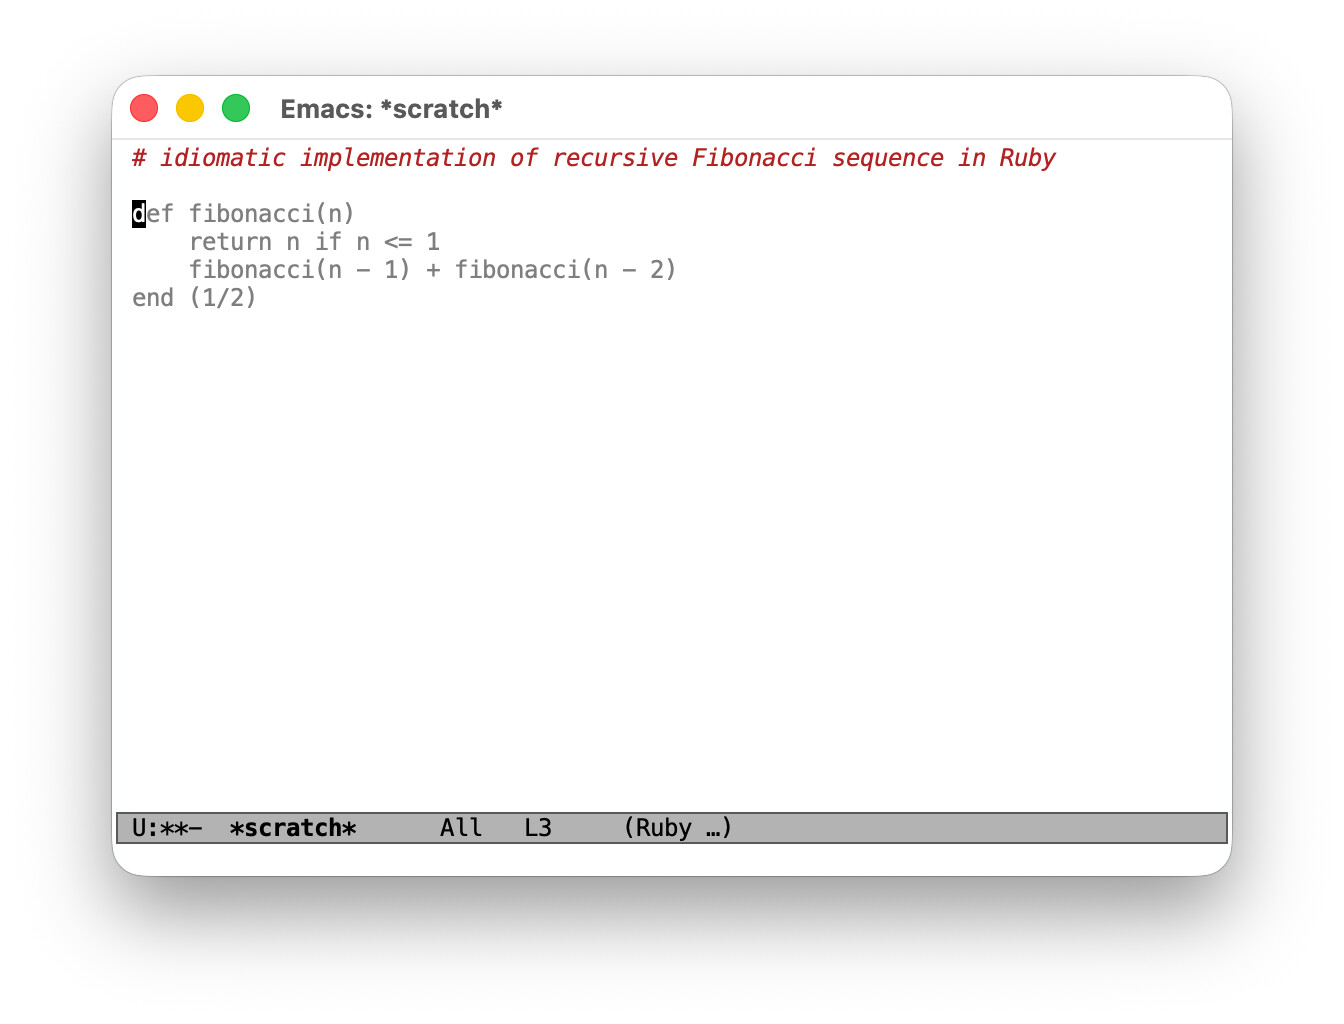Click the U coding-system indicator in mode line
This screenshot has width=1344, height=1024.
[x=138, y=827]
